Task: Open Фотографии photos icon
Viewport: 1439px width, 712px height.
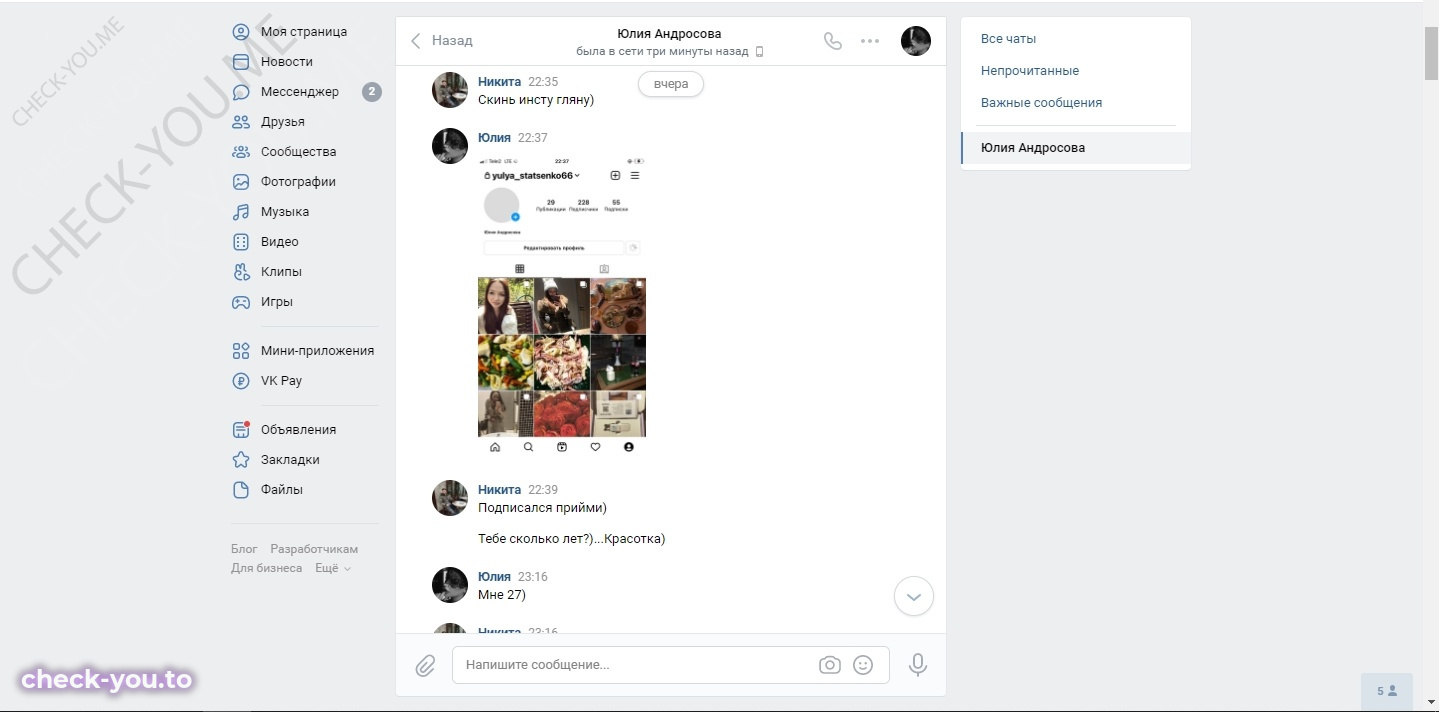Action: [x=241, y=182]
